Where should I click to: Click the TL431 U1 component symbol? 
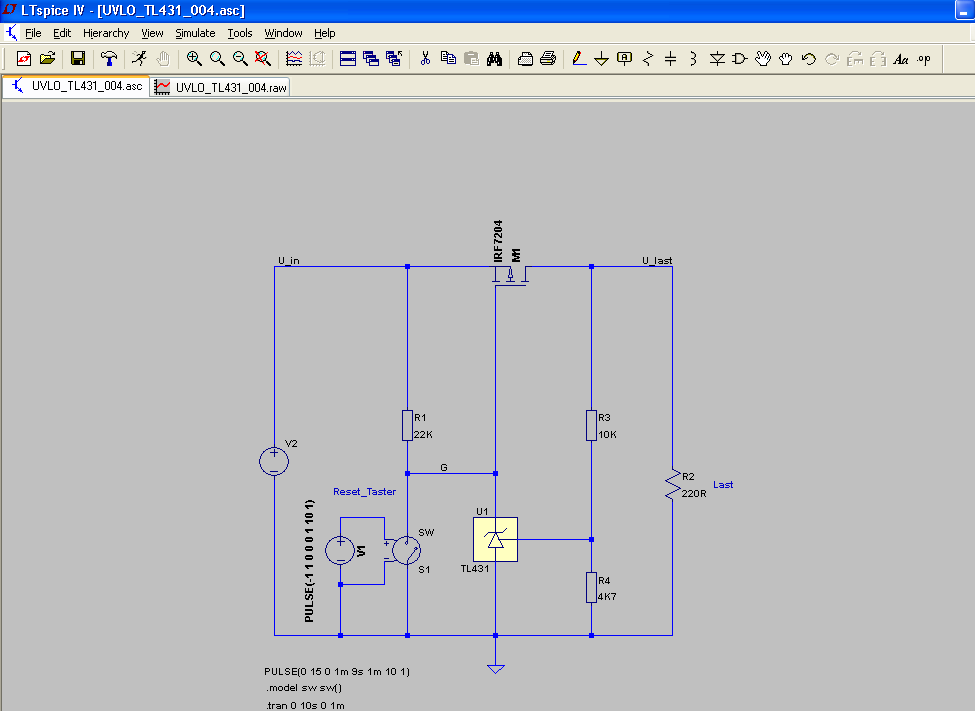496,539
